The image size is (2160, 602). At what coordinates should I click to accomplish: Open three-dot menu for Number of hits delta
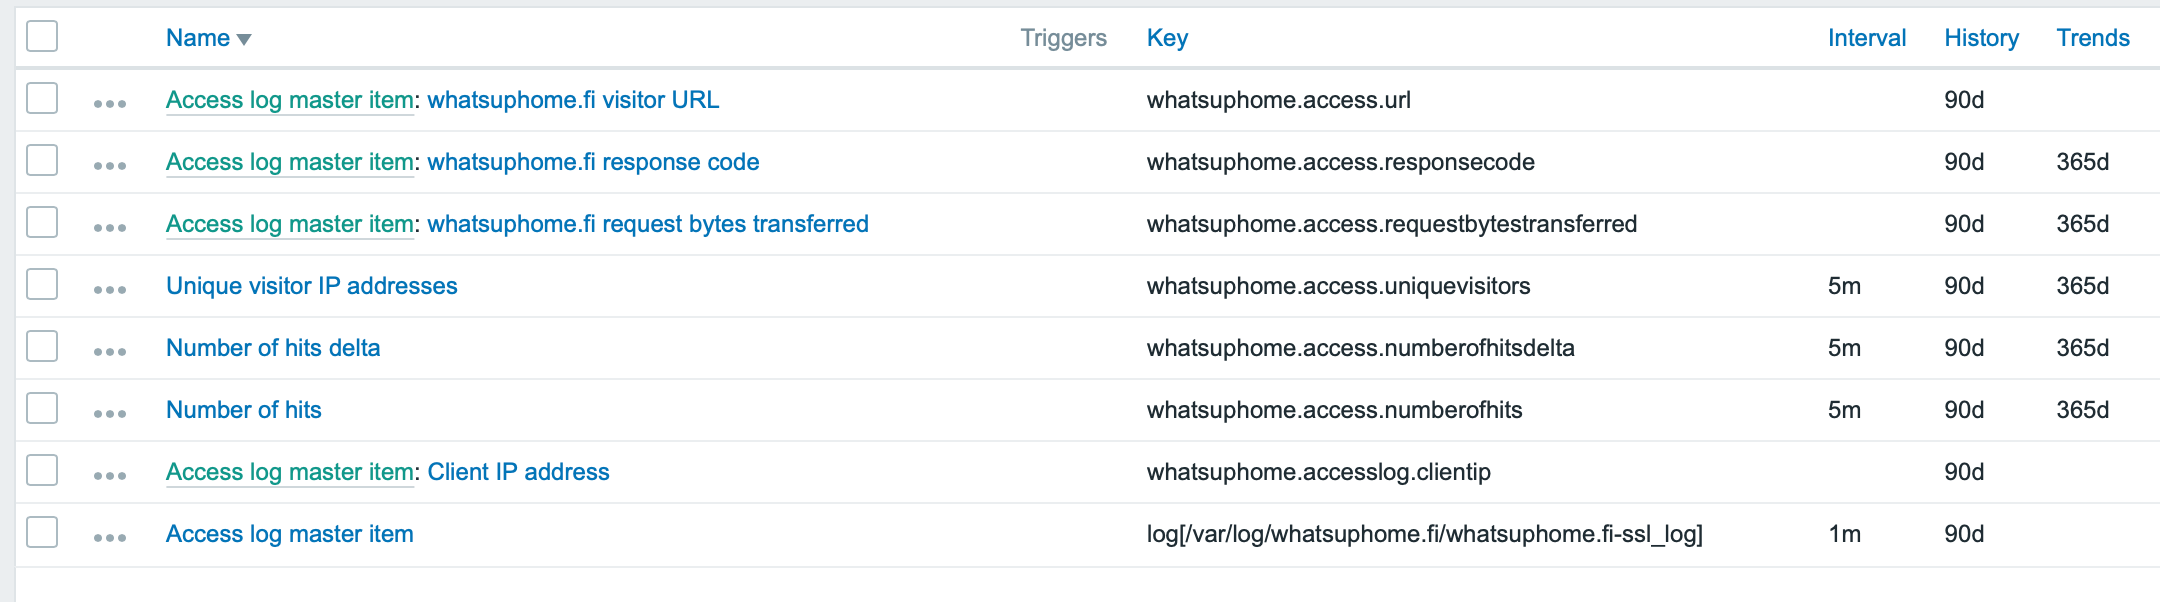coord(110,351)
